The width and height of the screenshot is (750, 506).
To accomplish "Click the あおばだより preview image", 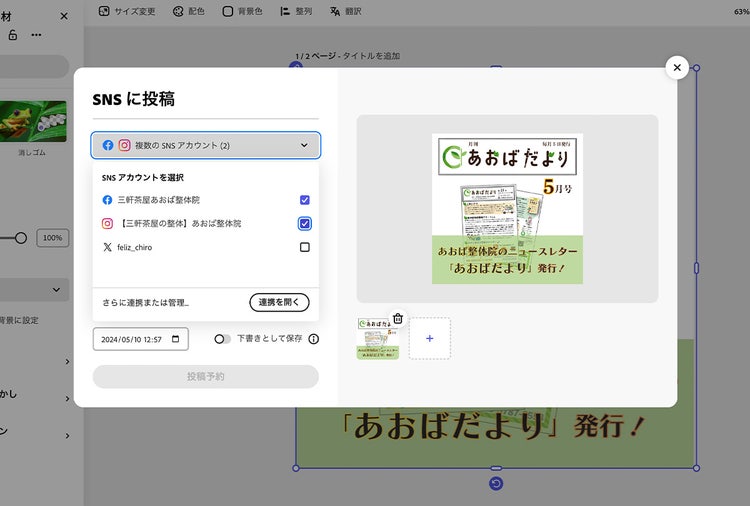I will click(507, 209).
